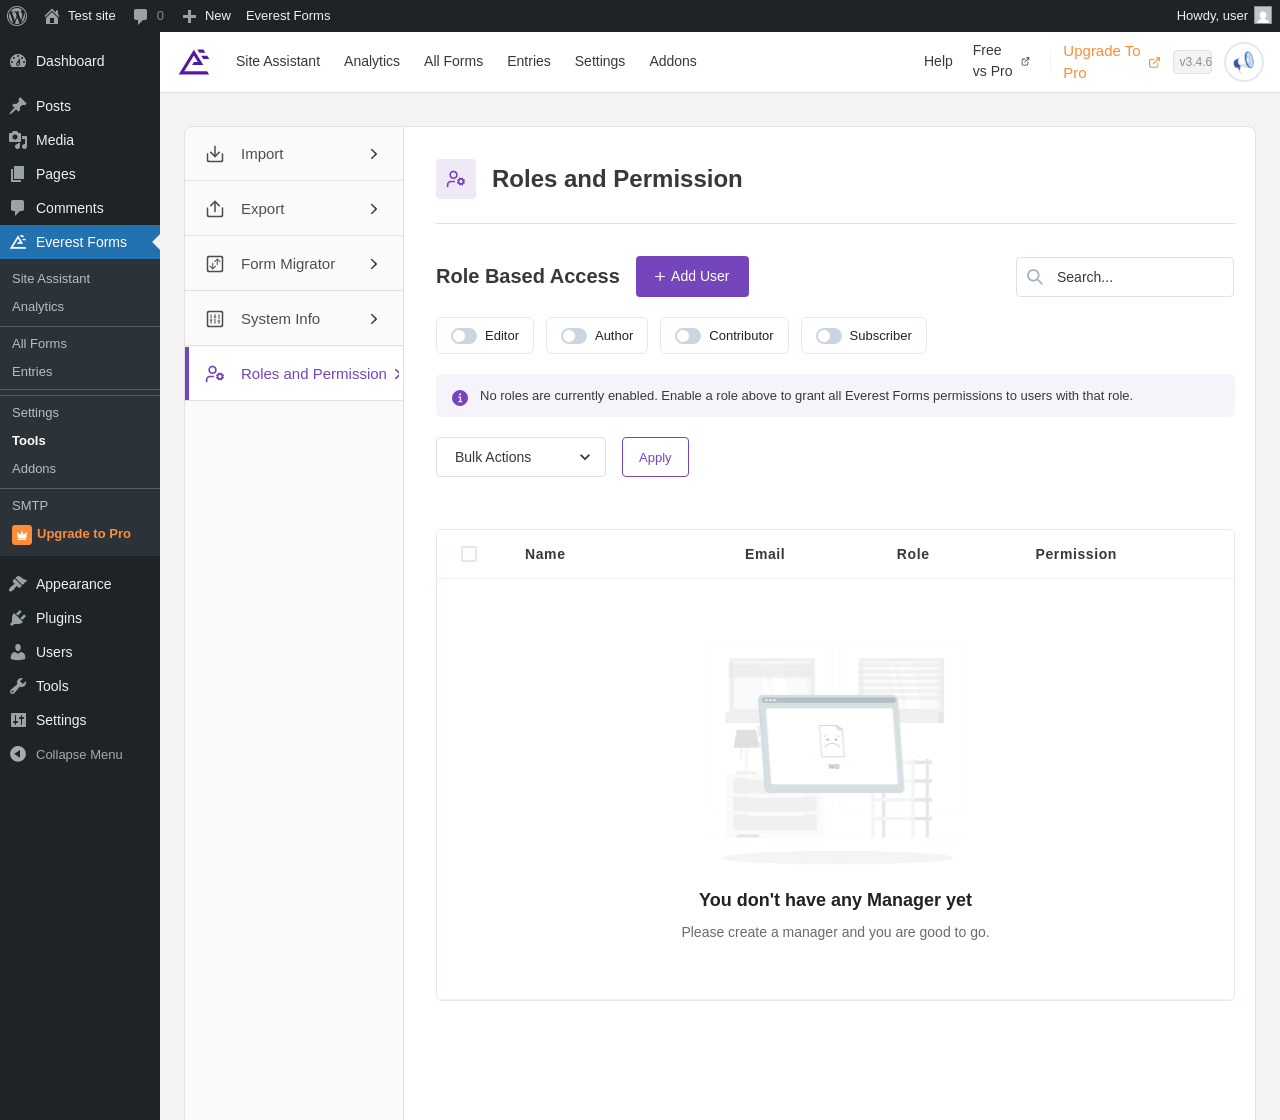Click the user avatar beside Howdy
This screenshot has width=1280, height=1120.
coord(1263,15)
